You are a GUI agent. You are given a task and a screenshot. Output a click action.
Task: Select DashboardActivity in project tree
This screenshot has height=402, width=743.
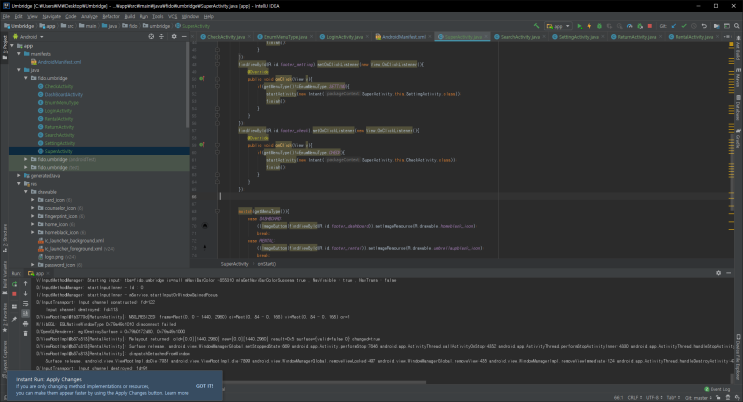click(x=63, y=94)
